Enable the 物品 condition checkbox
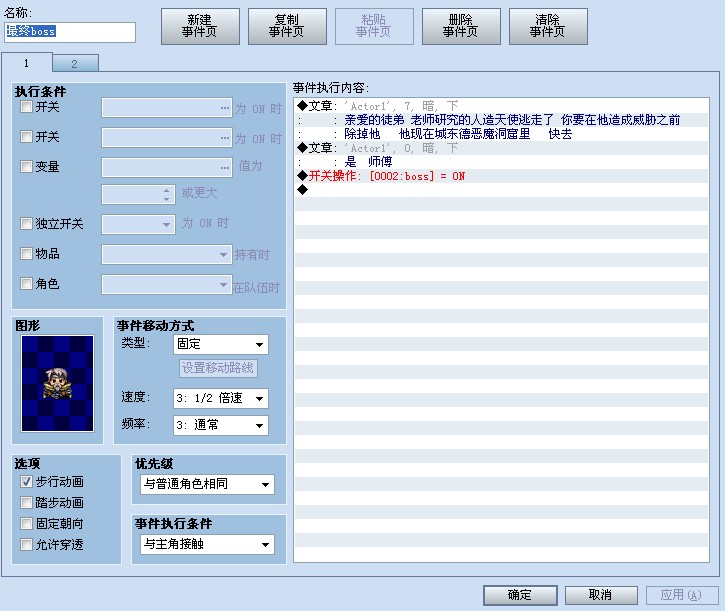The image size is (725, 611). (26, 253)
